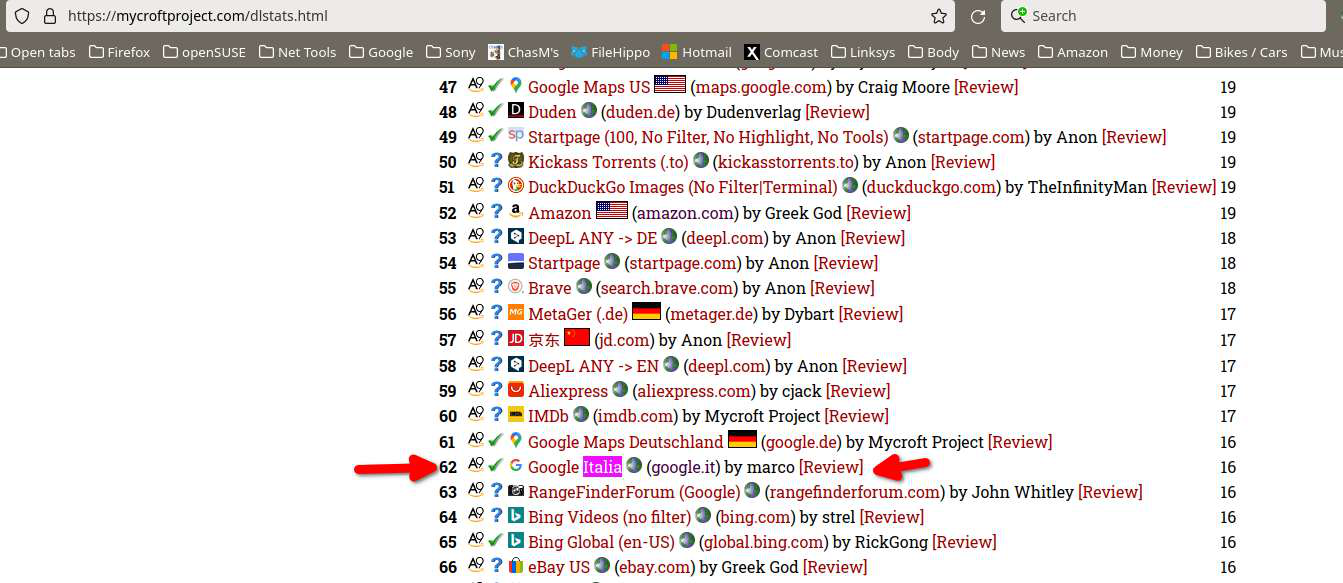Open the ChasM's bookmark

click(x=523, y=52)
